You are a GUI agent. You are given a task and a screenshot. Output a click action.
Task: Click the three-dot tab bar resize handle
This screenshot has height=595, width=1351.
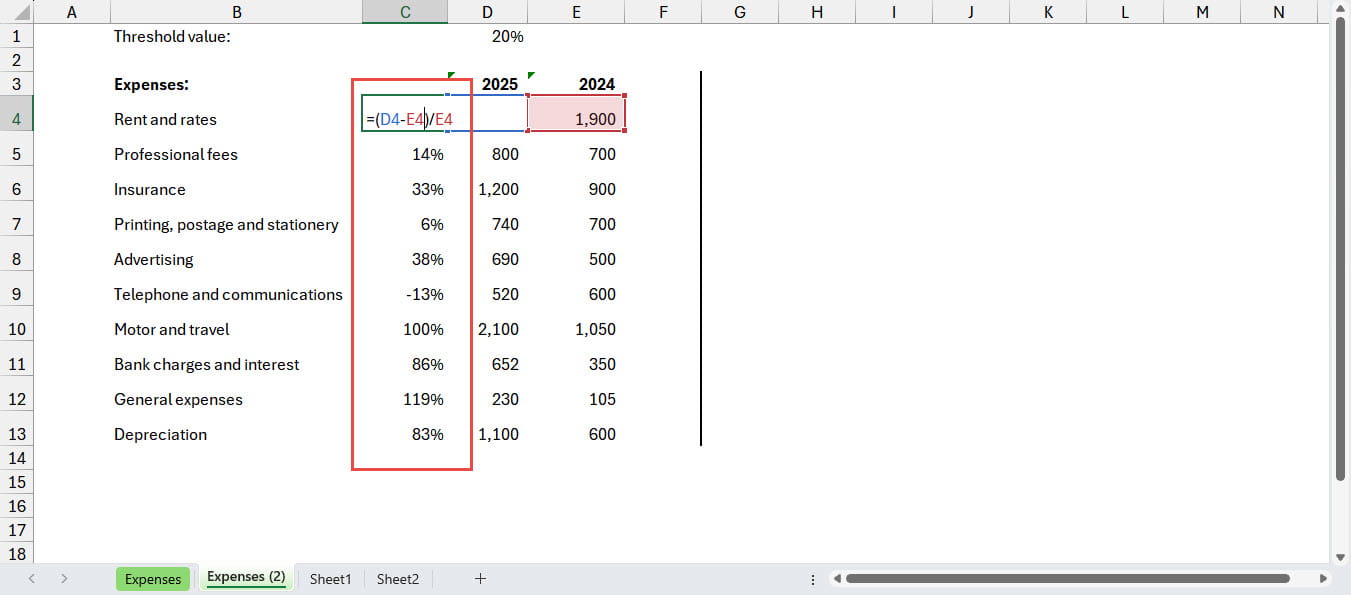tap(812, 578)
